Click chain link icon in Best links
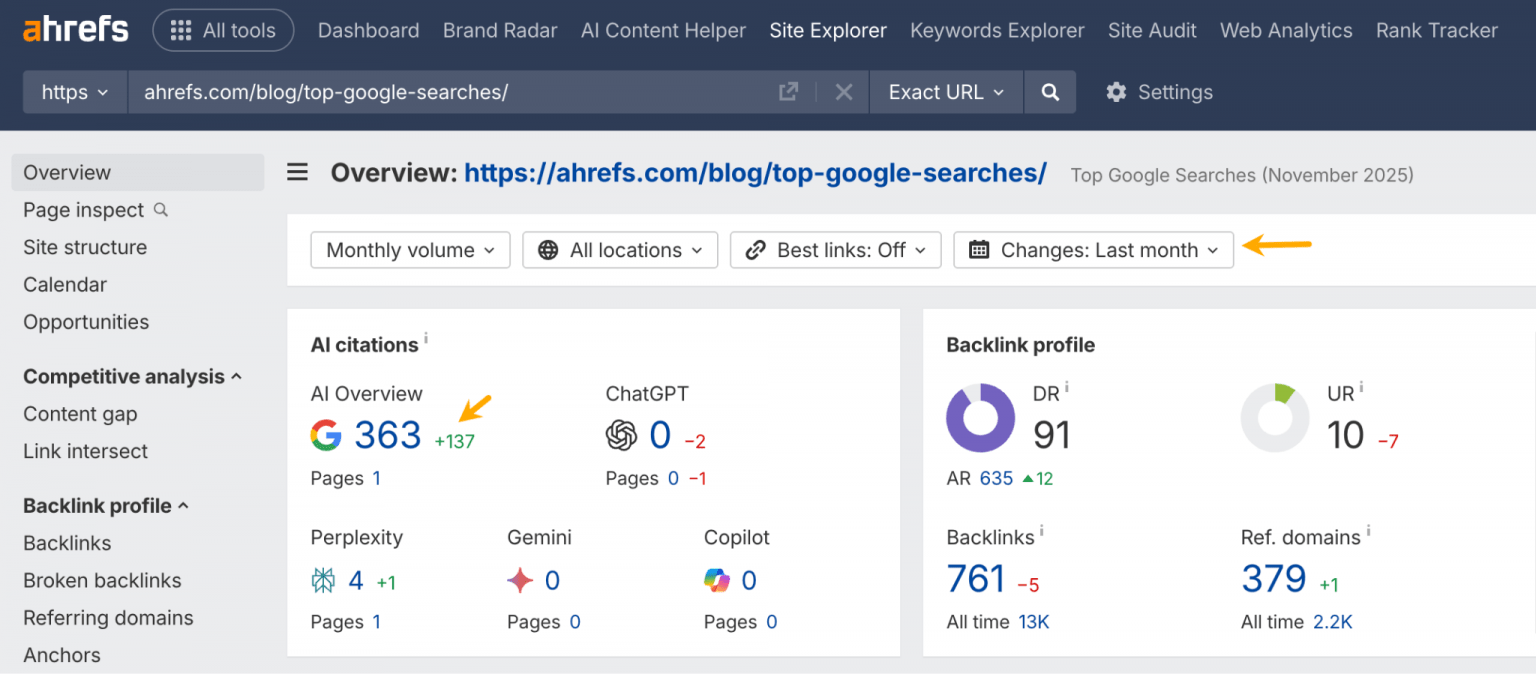The width and height of the screenshot is (1536, 674). [x=756, y=250]
